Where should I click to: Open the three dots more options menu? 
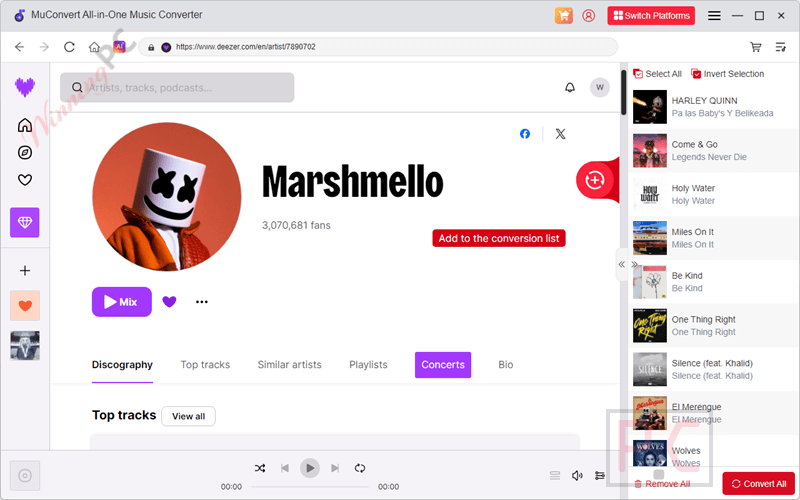202,302
